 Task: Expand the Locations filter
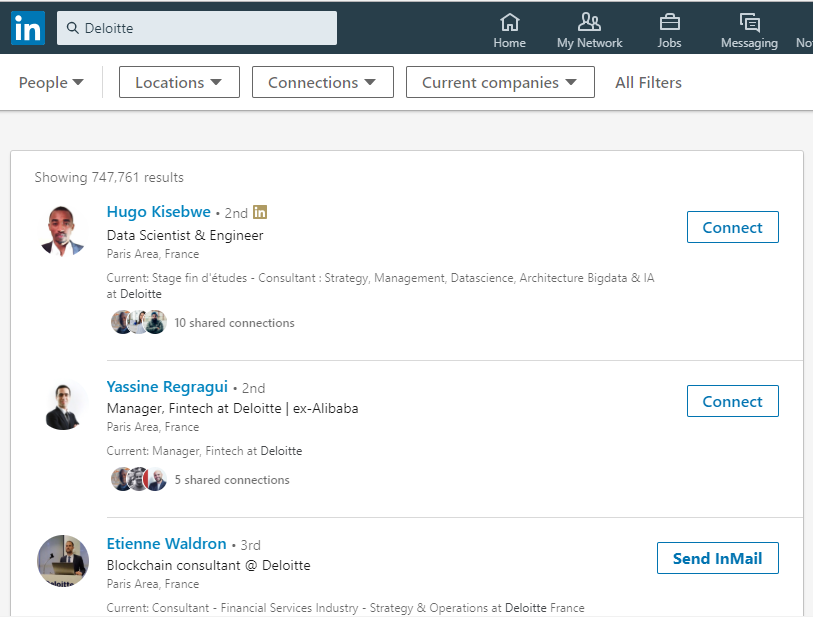coord(179,82)
